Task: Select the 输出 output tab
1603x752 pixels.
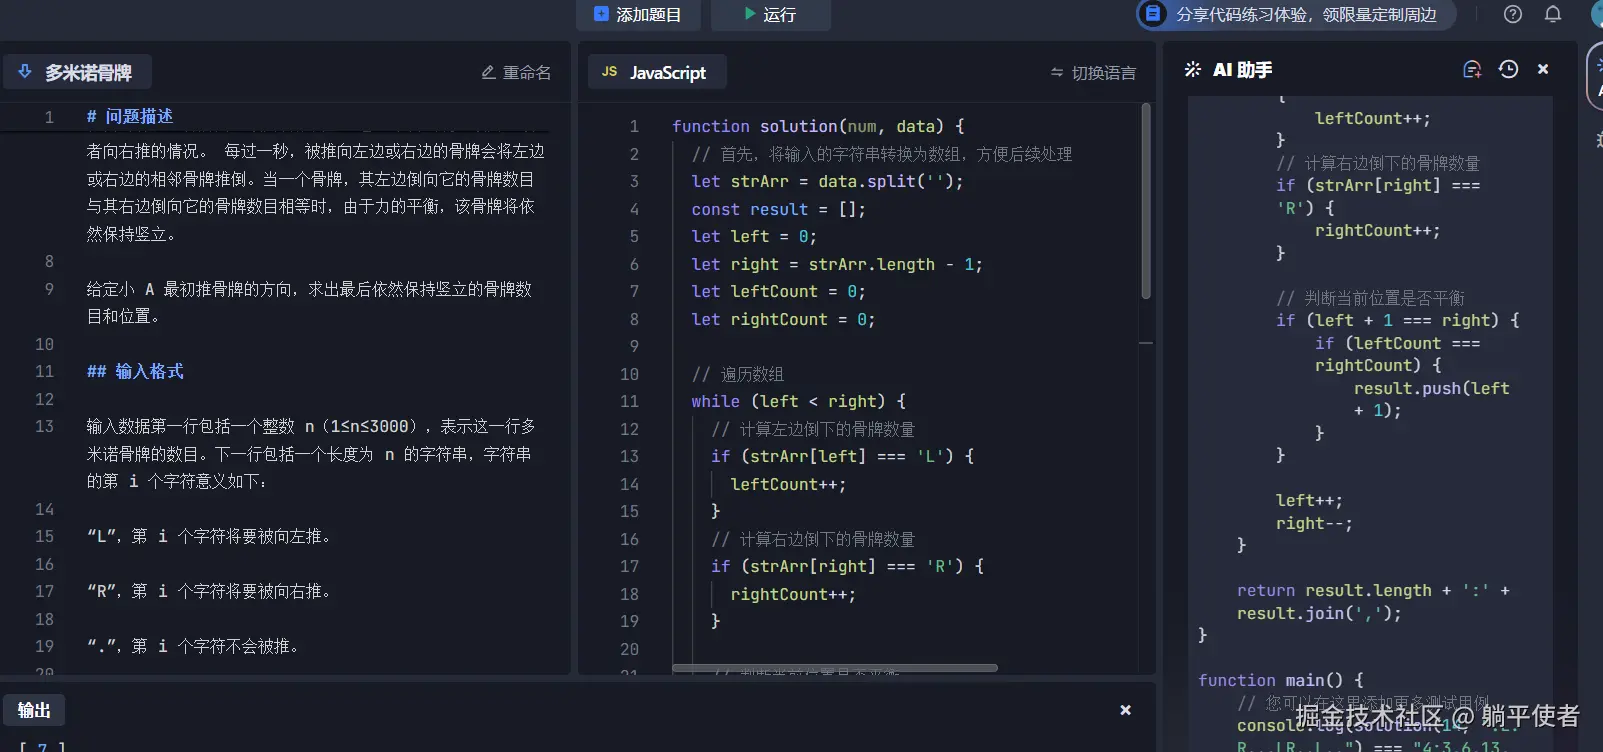Action: 34,710
